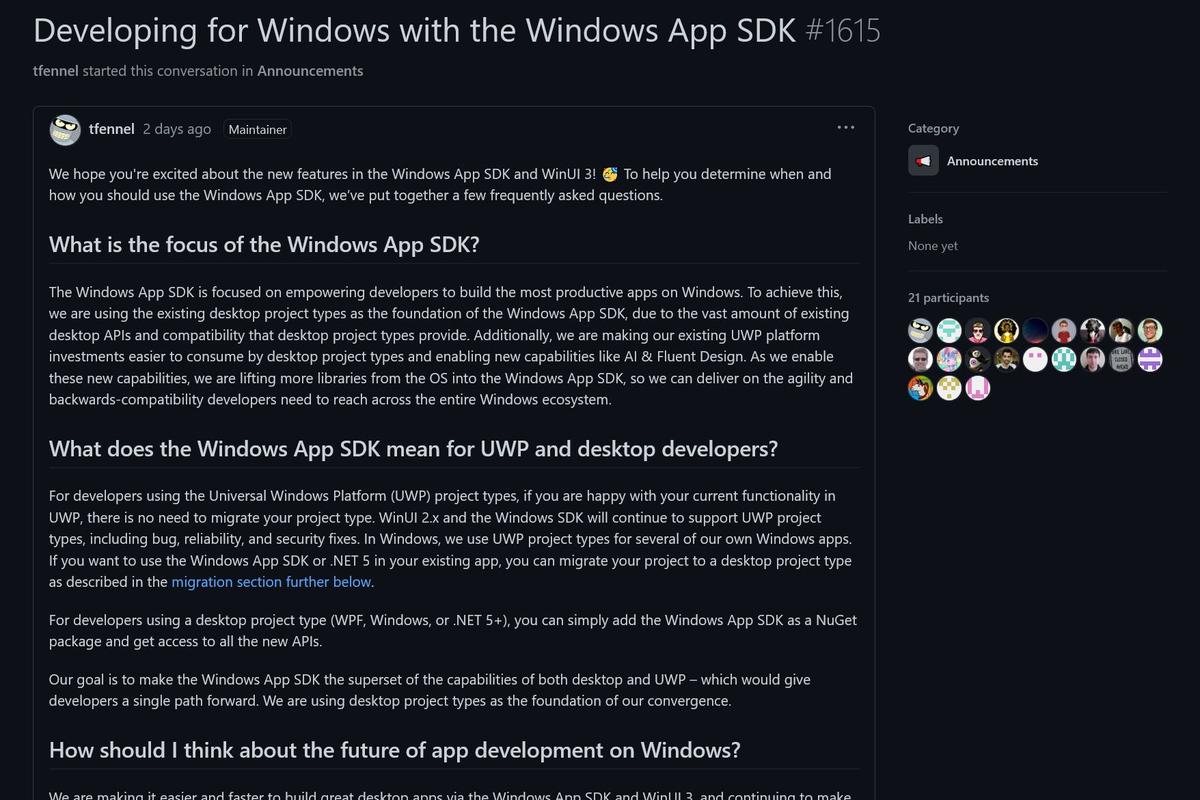
Task: Open the post options three-dot menu
Action: (x=846, y=128)
